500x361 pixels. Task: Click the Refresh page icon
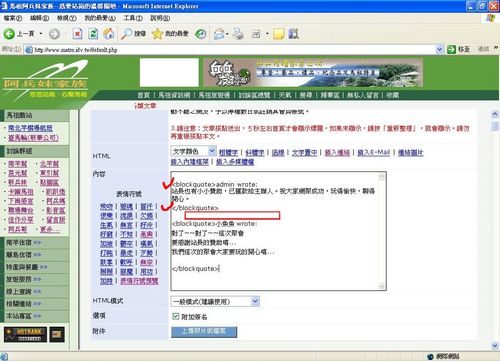(93, 34)
